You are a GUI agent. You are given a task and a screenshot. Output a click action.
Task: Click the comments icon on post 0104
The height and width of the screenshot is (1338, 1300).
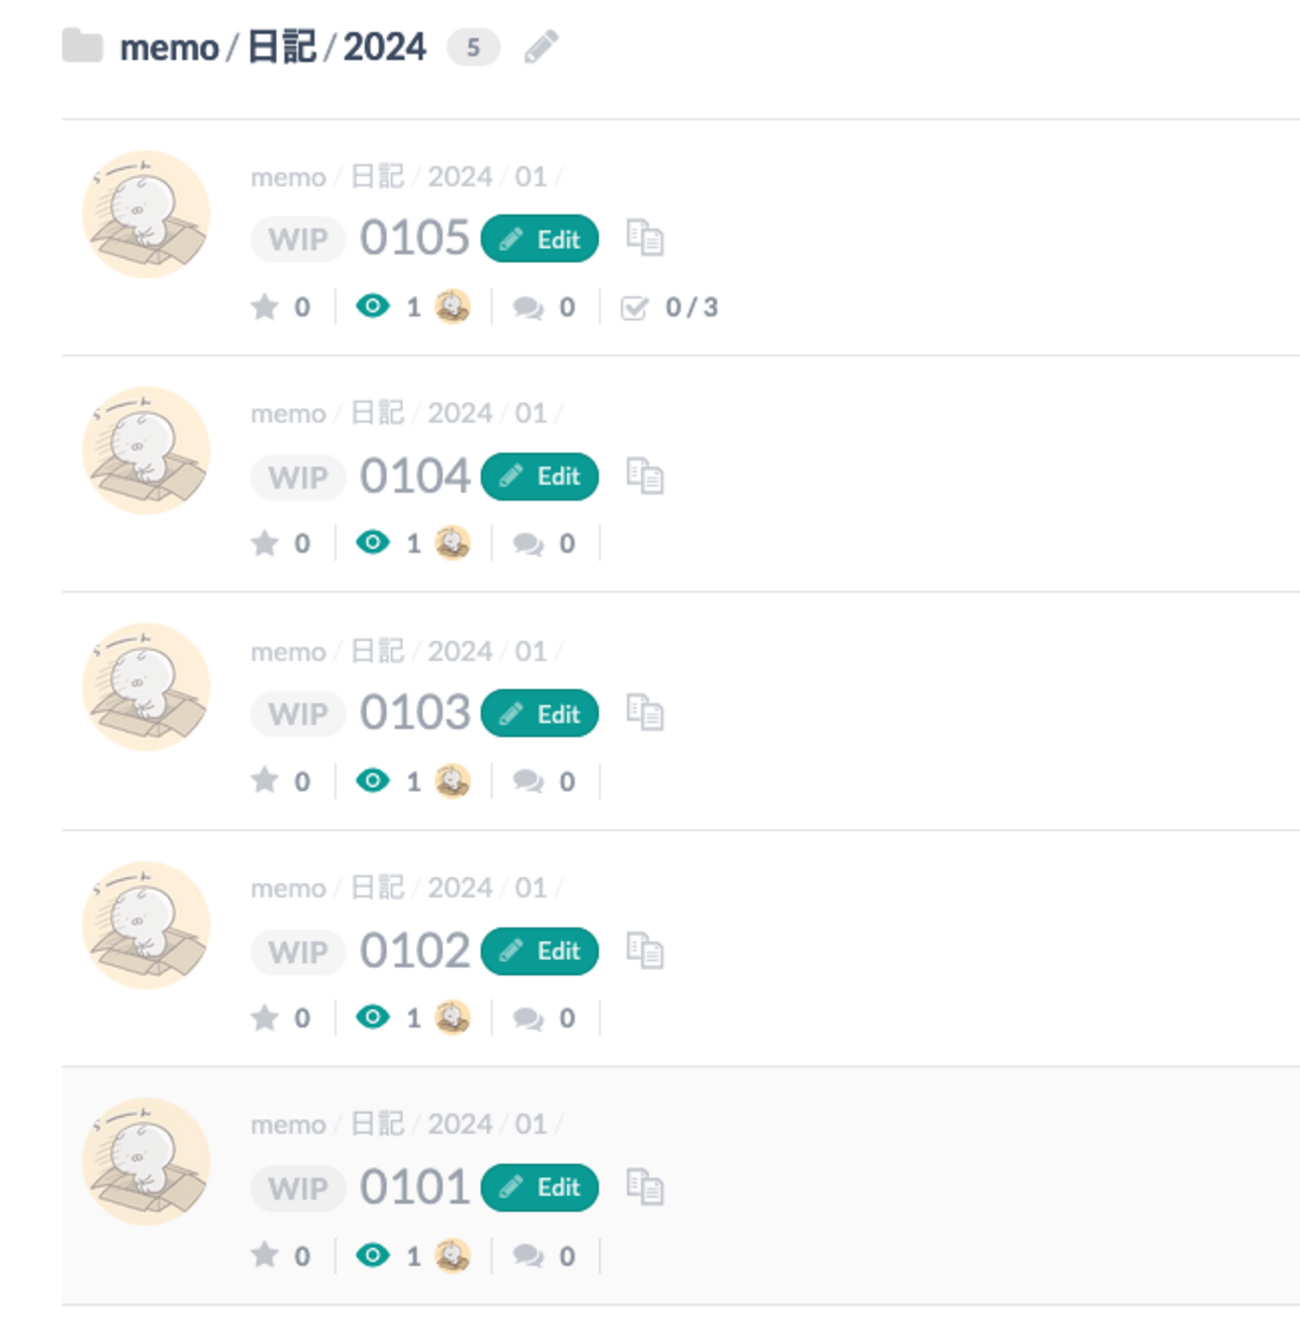point(528,544)
